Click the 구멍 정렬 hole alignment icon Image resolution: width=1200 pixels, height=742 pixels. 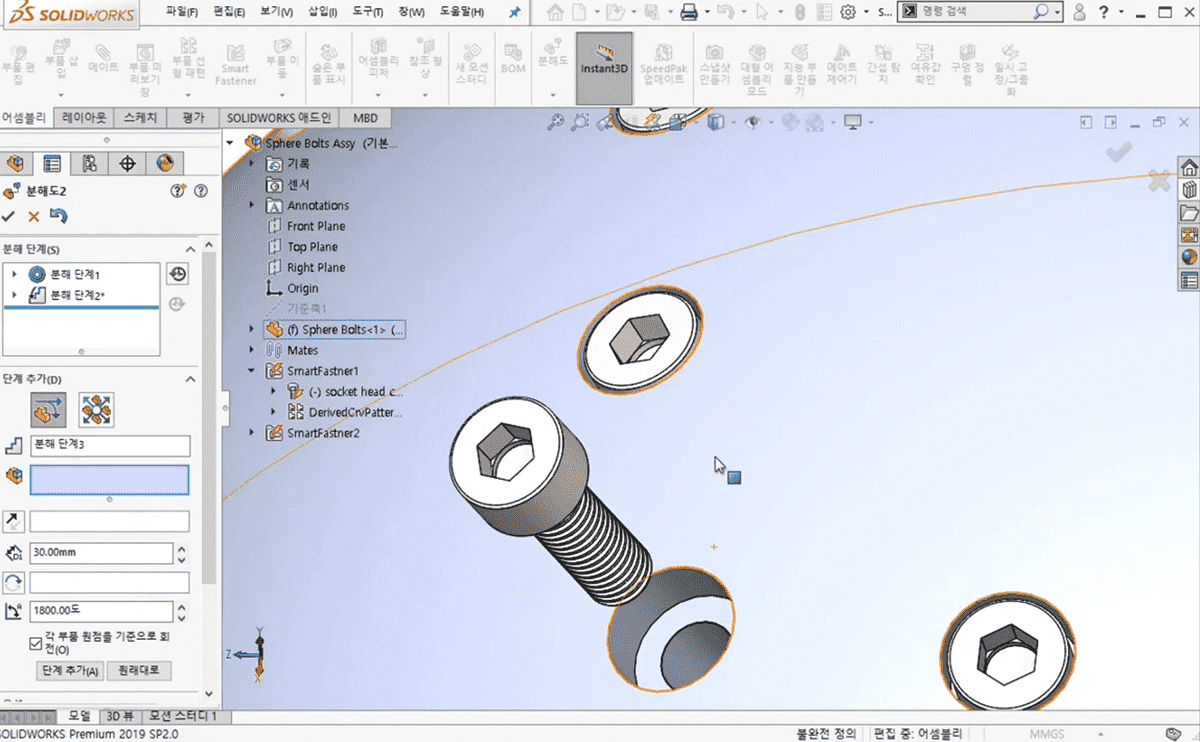tap(967, 63)
